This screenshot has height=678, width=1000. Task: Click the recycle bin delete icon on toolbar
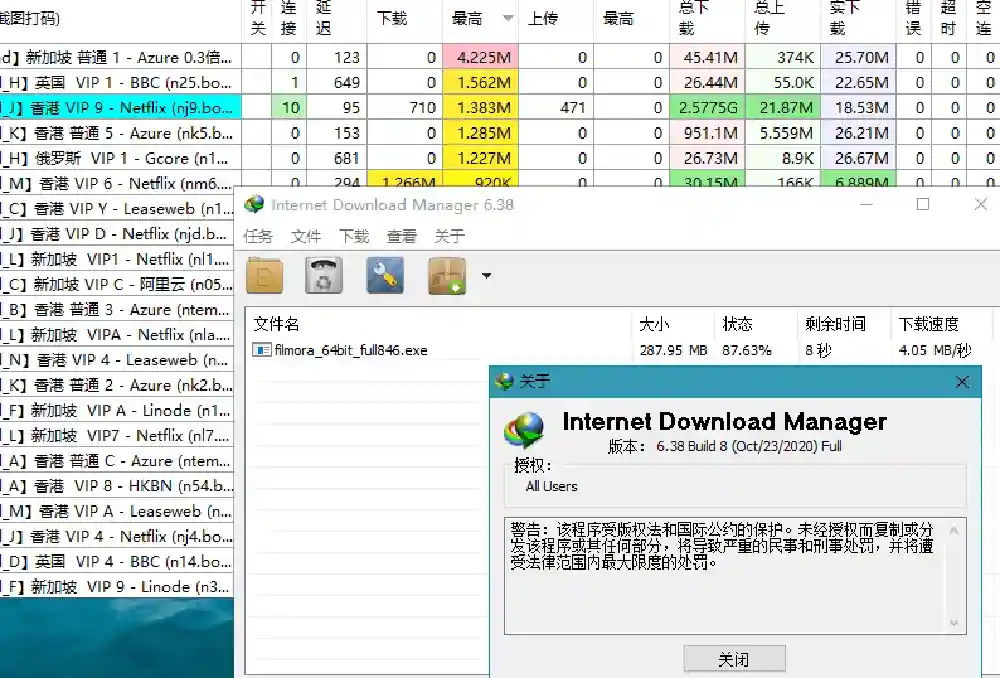pos(323,275)
